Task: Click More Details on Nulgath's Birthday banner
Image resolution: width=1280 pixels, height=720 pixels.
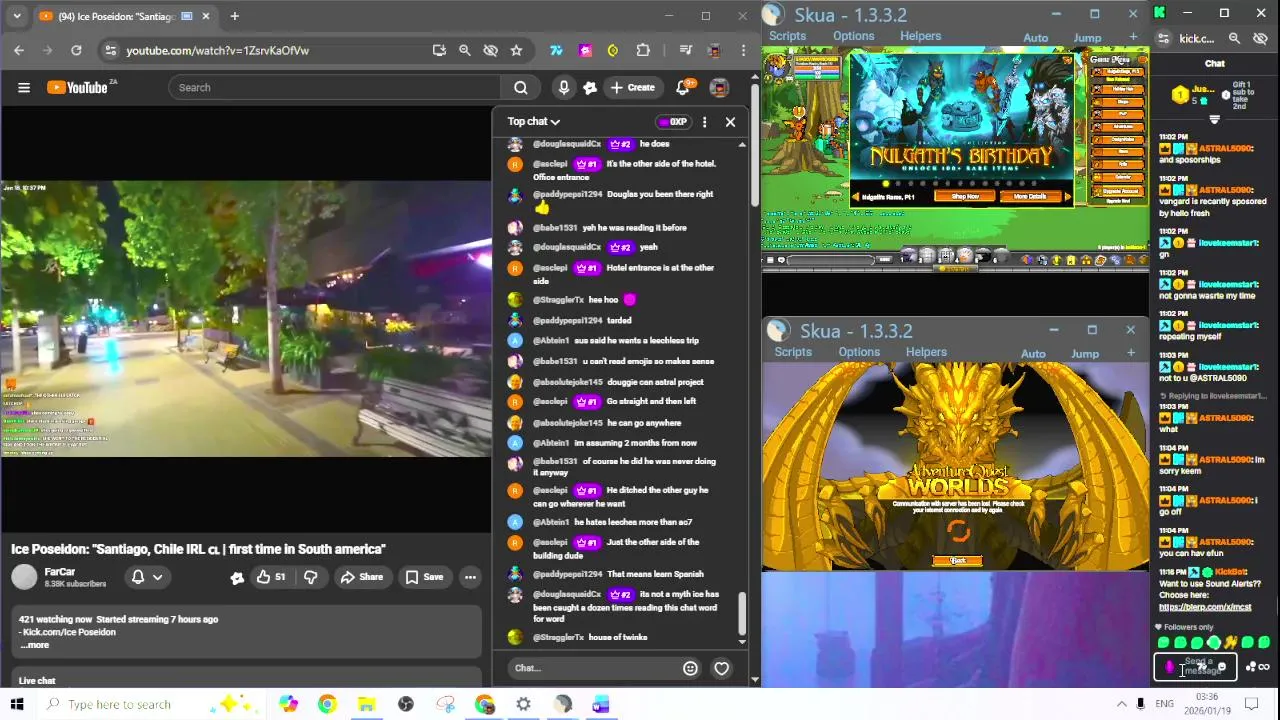Action: 1029,197
